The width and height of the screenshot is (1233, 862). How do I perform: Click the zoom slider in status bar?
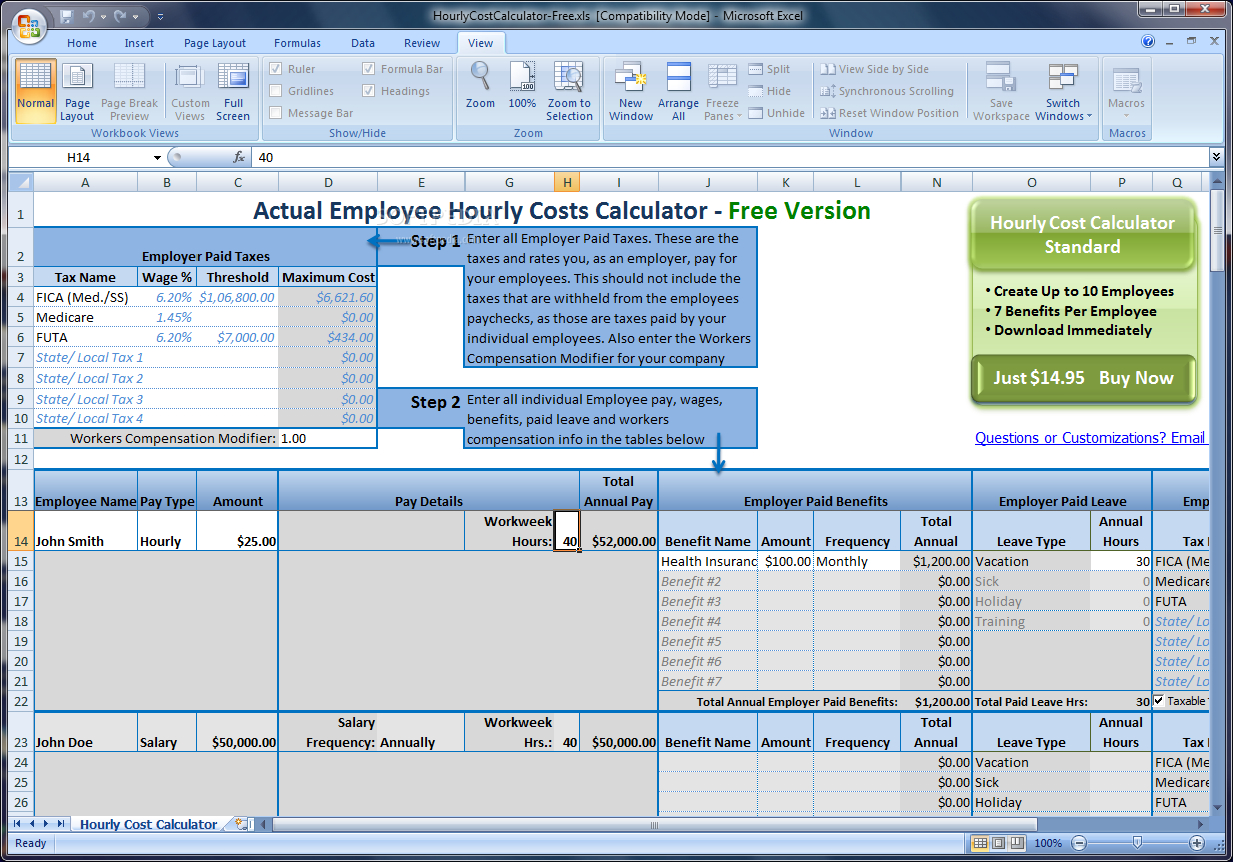tap(1137, 843)
